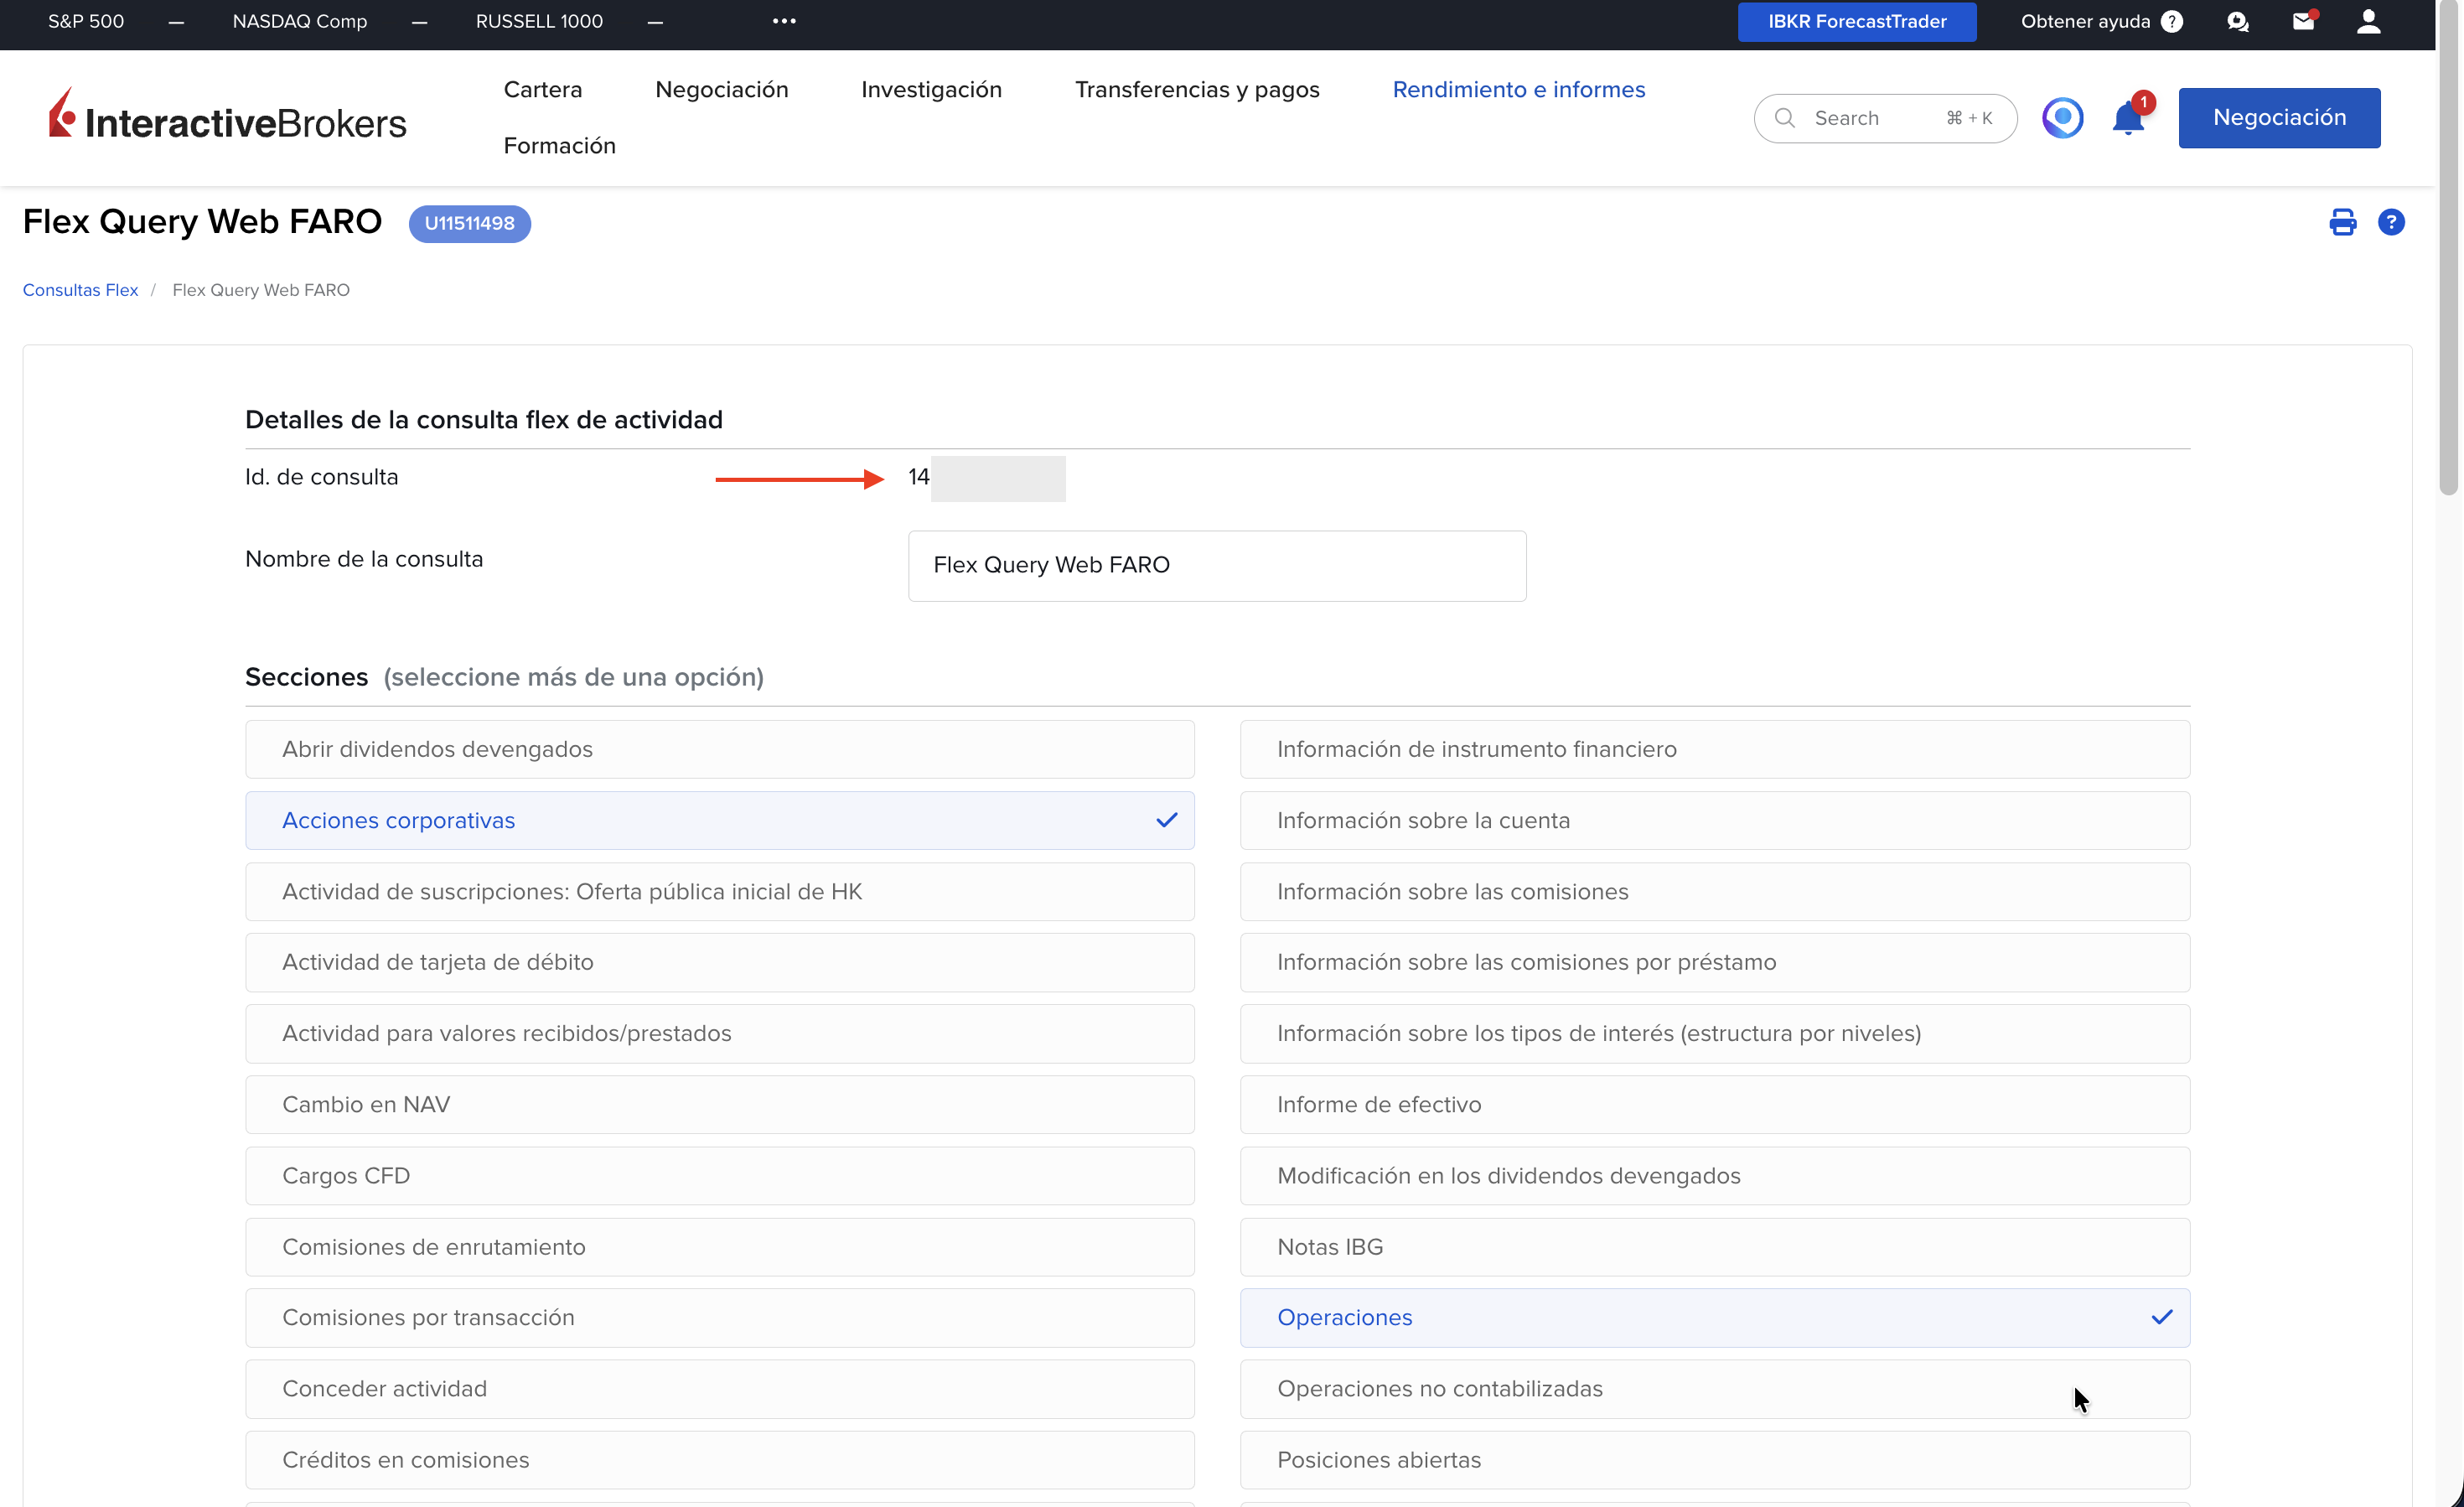Open Rendimiento e informes menu
This screenshot has height=1507, width=2464.
1519,90
